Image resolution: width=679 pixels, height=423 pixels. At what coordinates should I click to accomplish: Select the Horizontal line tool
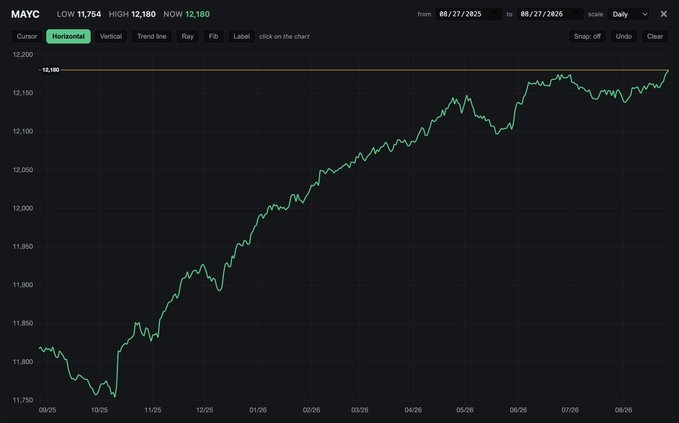(x=68, y=36)
